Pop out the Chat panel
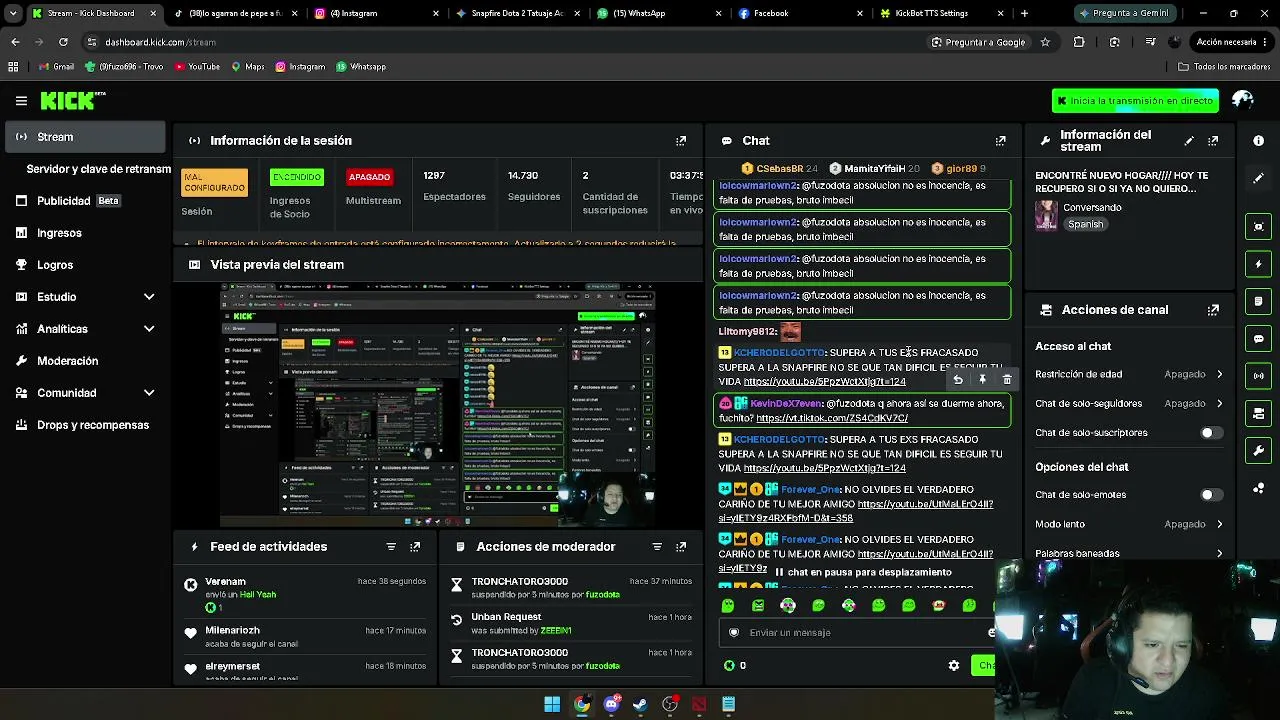1280x720 pixels. click(1000, 141)
